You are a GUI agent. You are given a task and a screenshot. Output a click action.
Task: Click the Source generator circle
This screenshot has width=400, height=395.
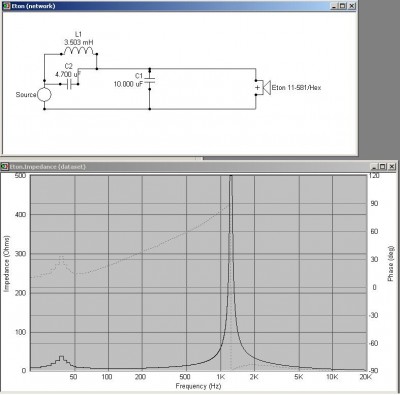(44, 95)
